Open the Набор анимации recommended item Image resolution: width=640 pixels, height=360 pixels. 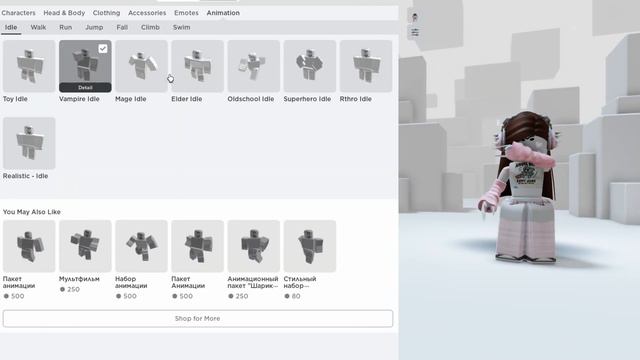pyautogui.click(x=141, y=246)
